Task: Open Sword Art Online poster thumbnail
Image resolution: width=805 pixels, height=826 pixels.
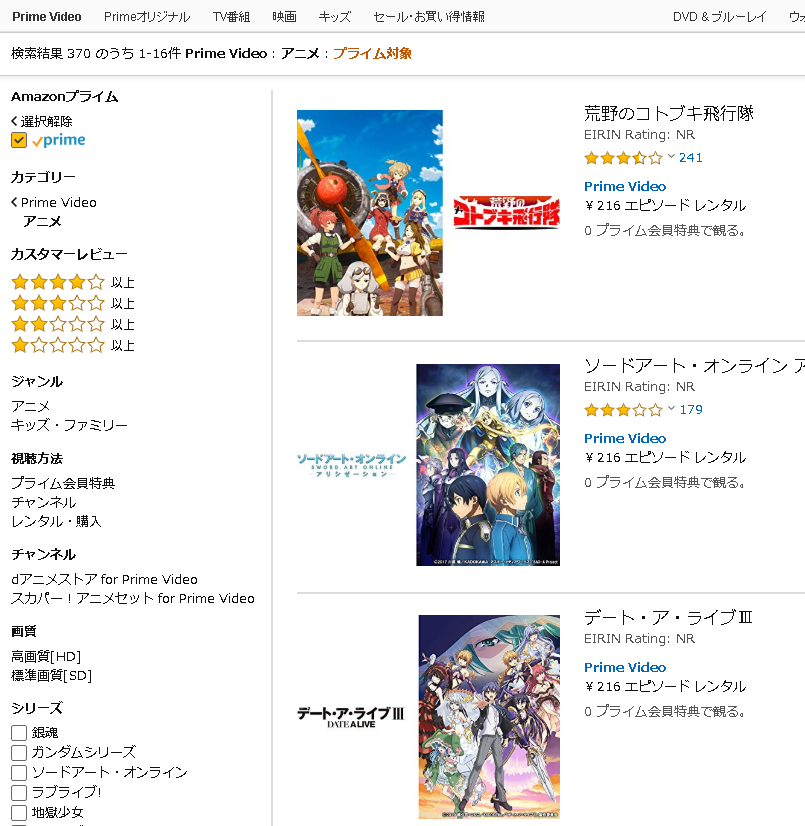Action: click(488, 465)
